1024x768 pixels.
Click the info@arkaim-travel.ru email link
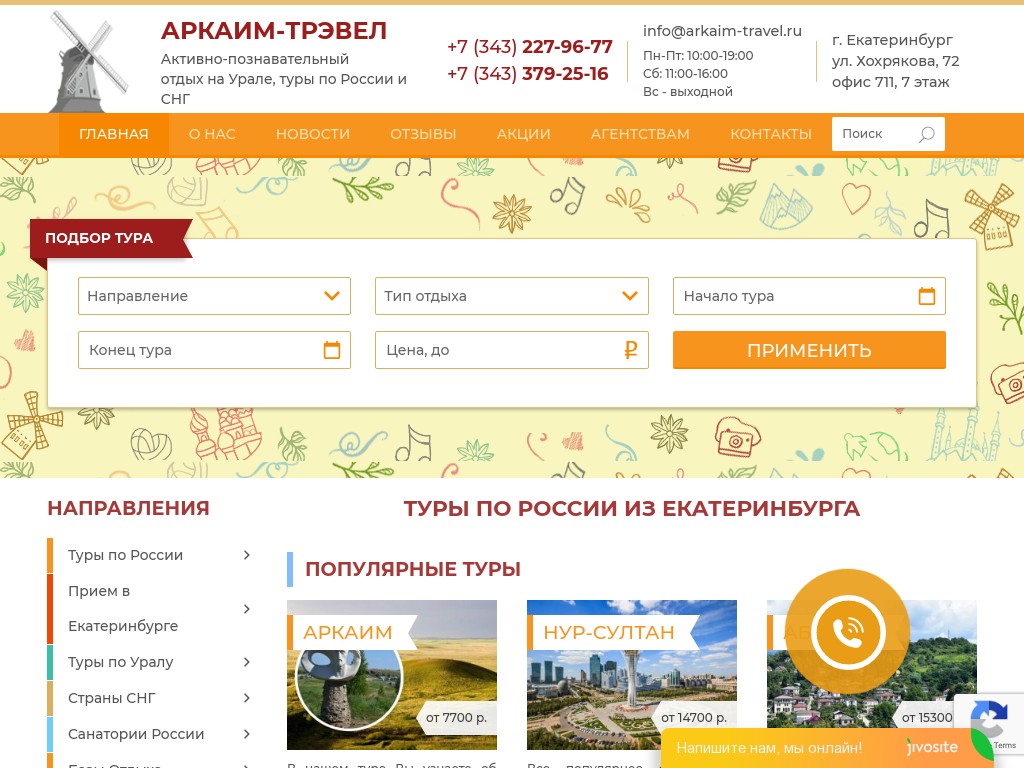coord(722,31)
